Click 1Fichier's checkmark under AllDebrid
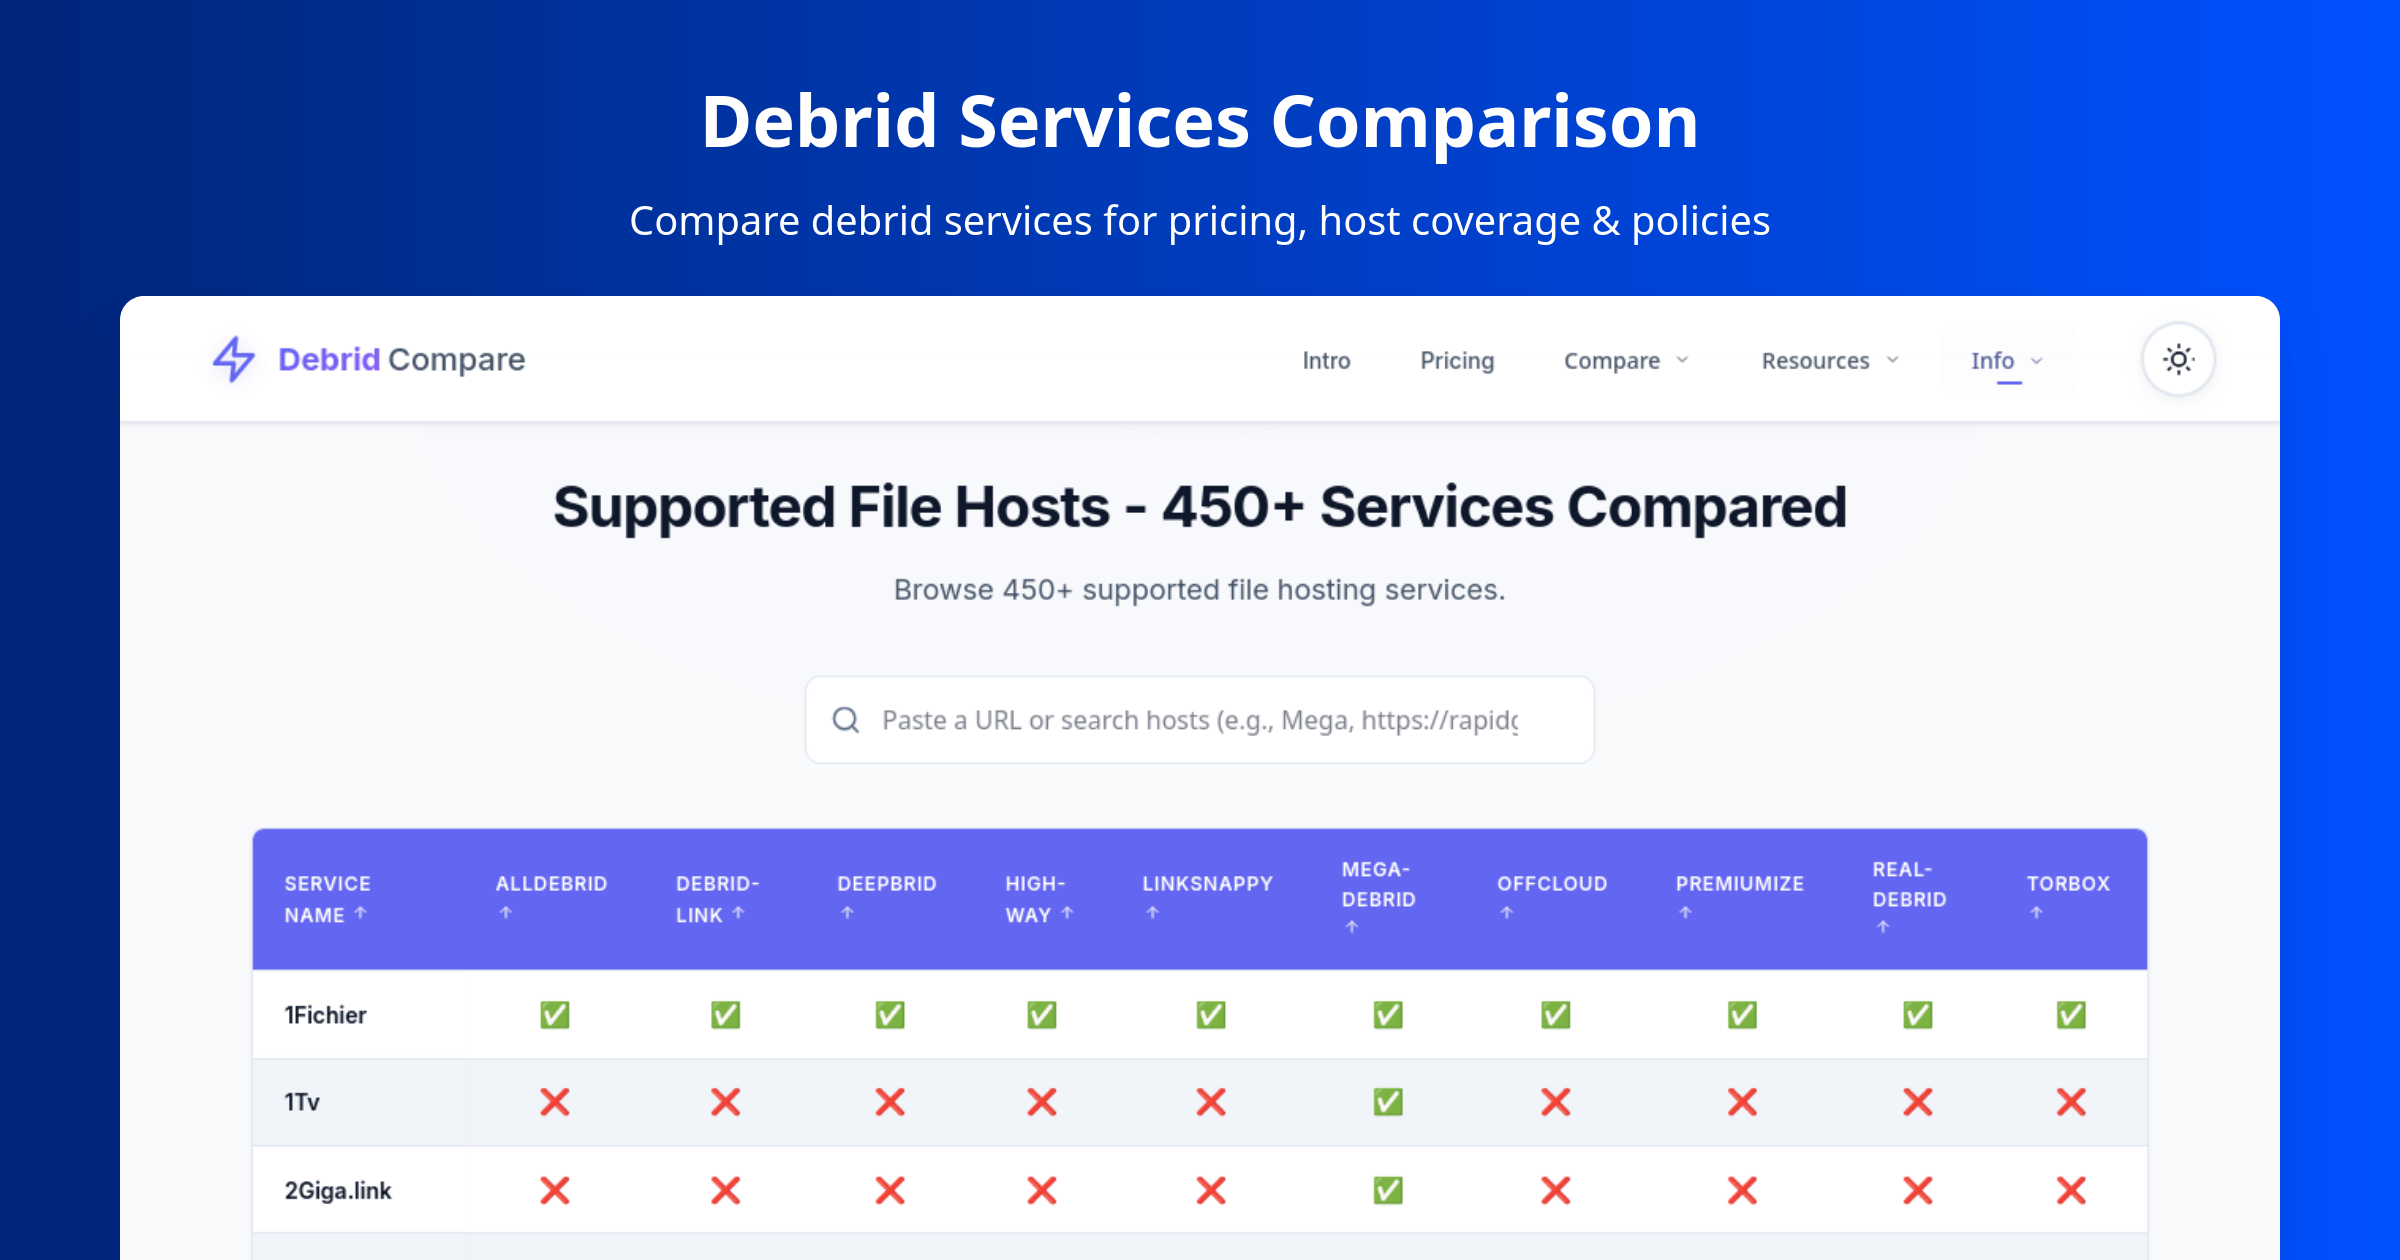Viewport: 2400px width, 1260px height. [554, 1015]
